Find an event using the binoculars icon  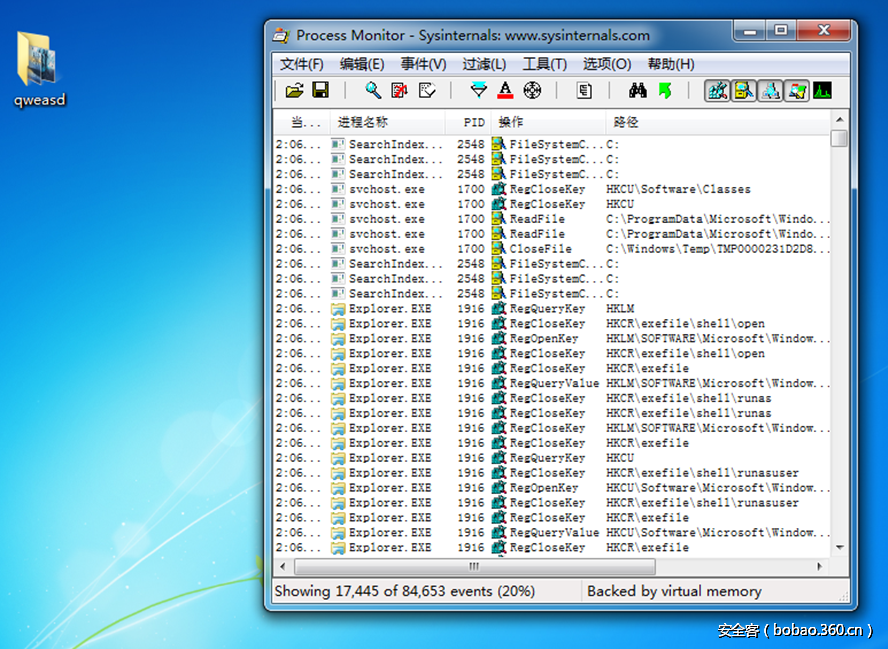point(636,91)
